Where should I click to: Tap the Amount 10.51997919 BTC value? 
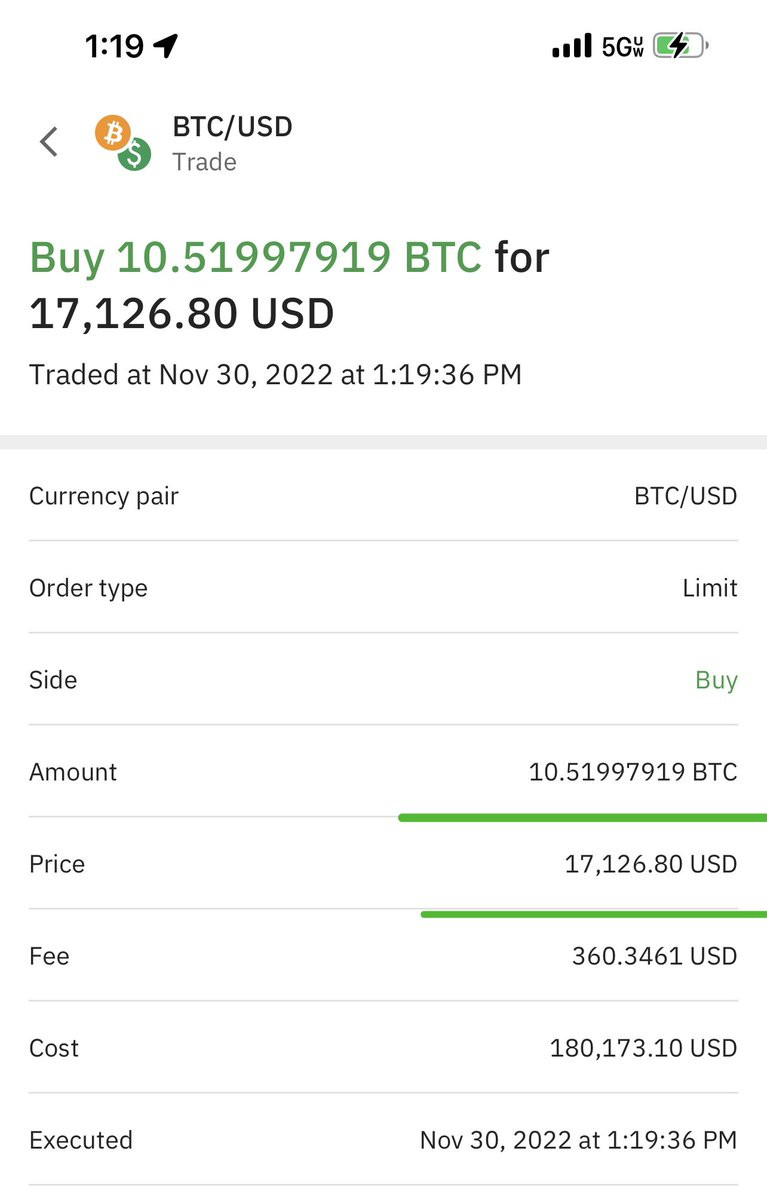[633, 772]
